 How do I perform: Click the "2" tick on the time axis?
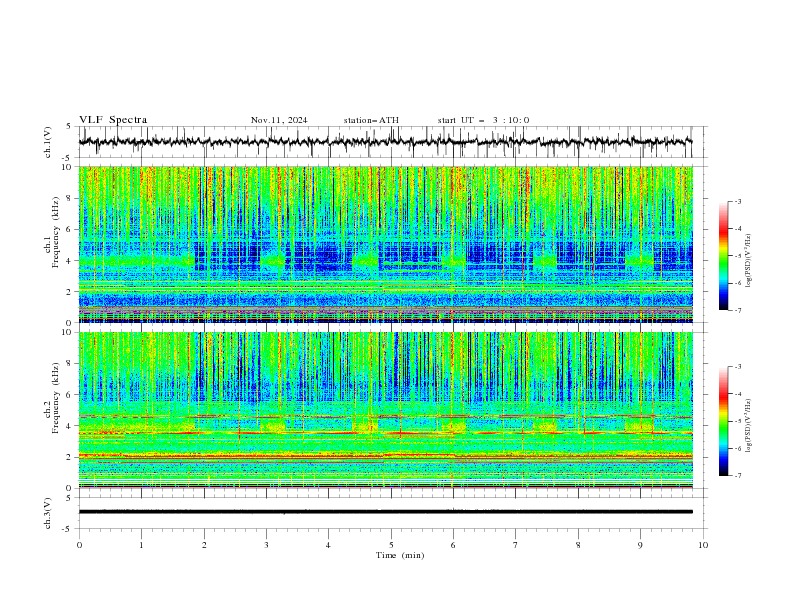(204, 545)
